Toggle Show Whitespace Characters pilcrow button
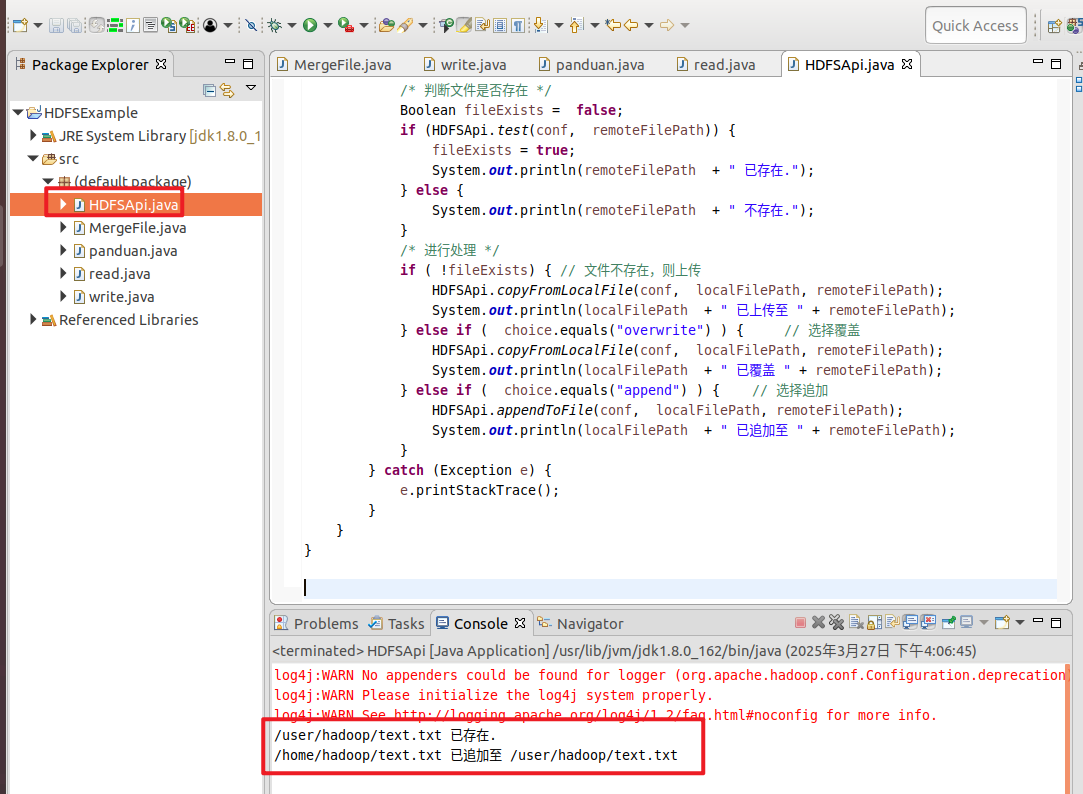 pos(518,25)
